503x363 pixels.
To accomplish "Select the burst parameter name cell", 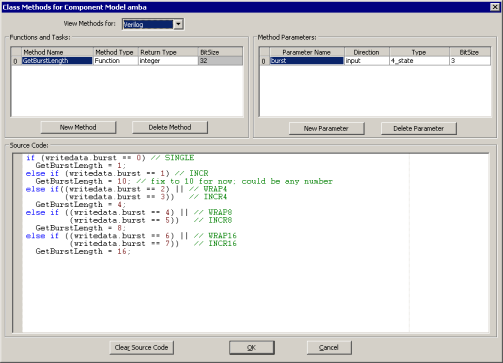I will tap(307, 61).
